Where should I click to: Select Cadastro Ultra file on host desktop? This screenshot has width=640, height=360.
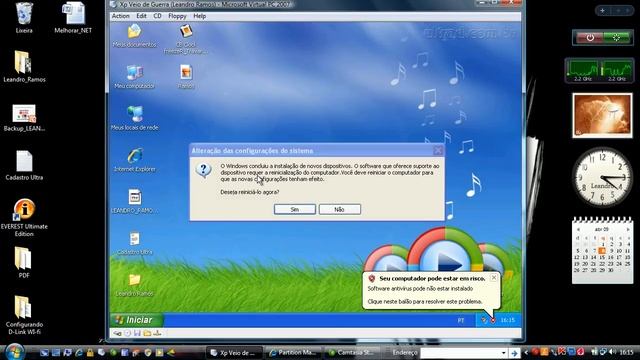[x=24, y=165]
